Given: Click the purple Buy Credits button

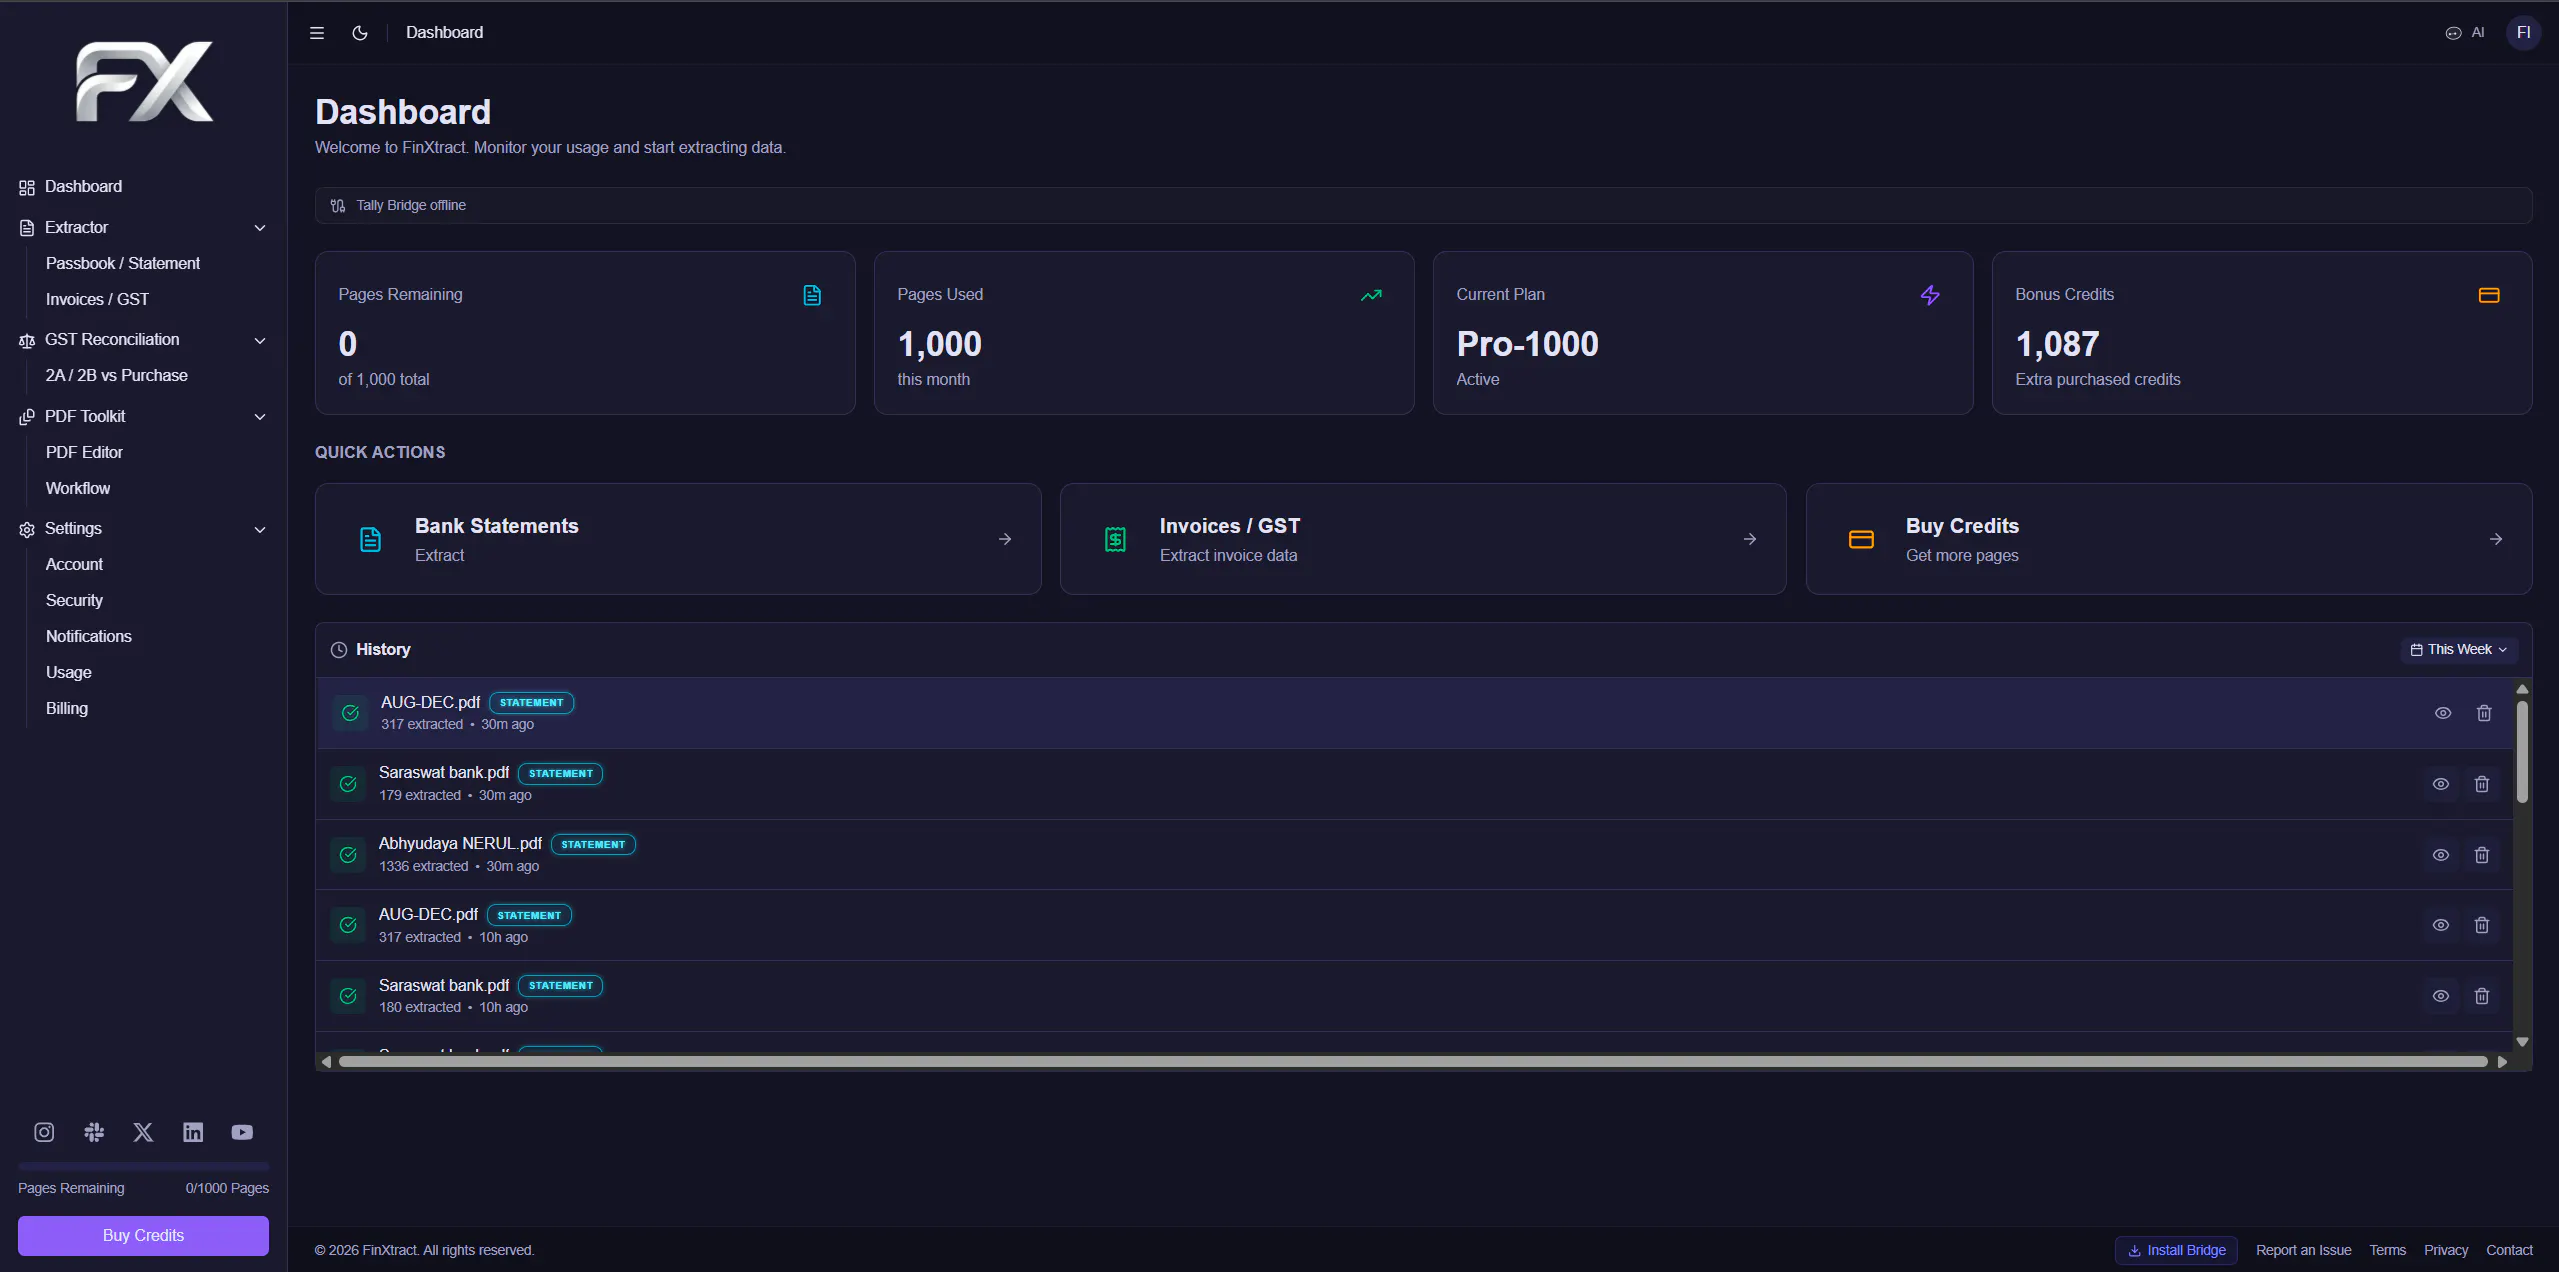Looking at the screenshot, I should [x=143, y=1236].
